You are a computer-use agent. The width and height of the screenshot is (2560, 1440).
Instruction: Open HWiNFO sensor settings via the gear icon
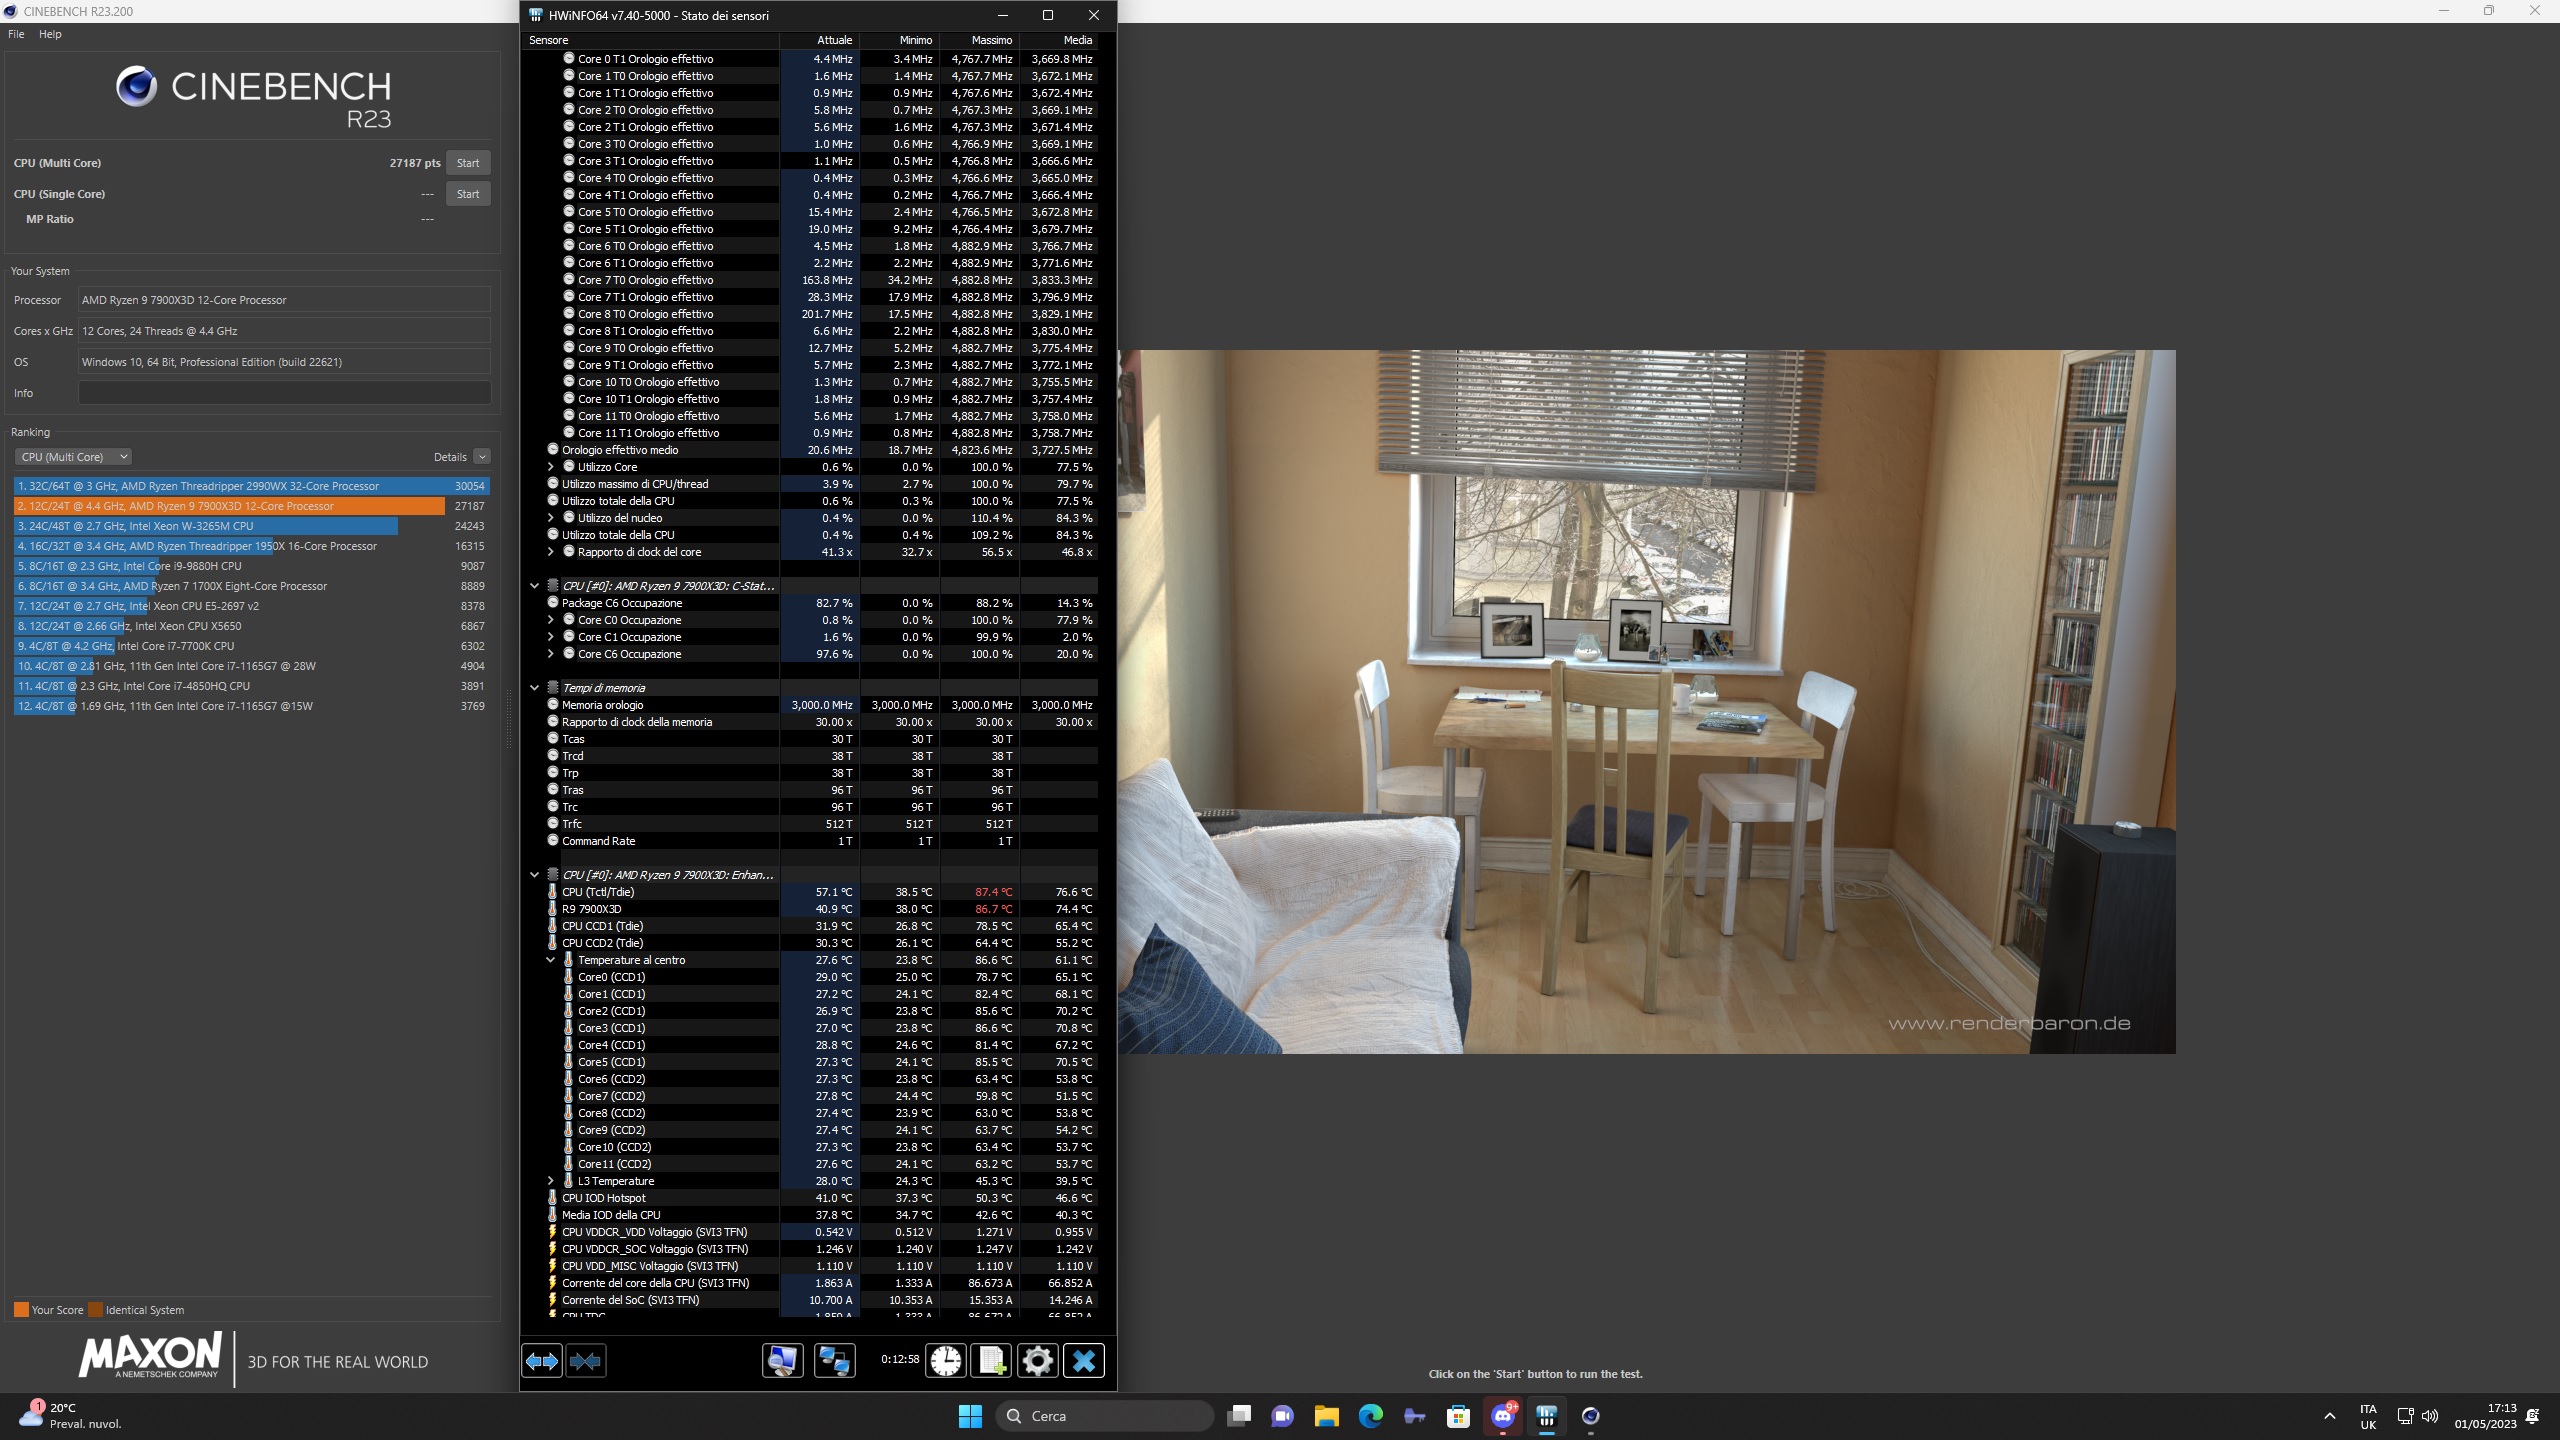pos(1037,1360)
